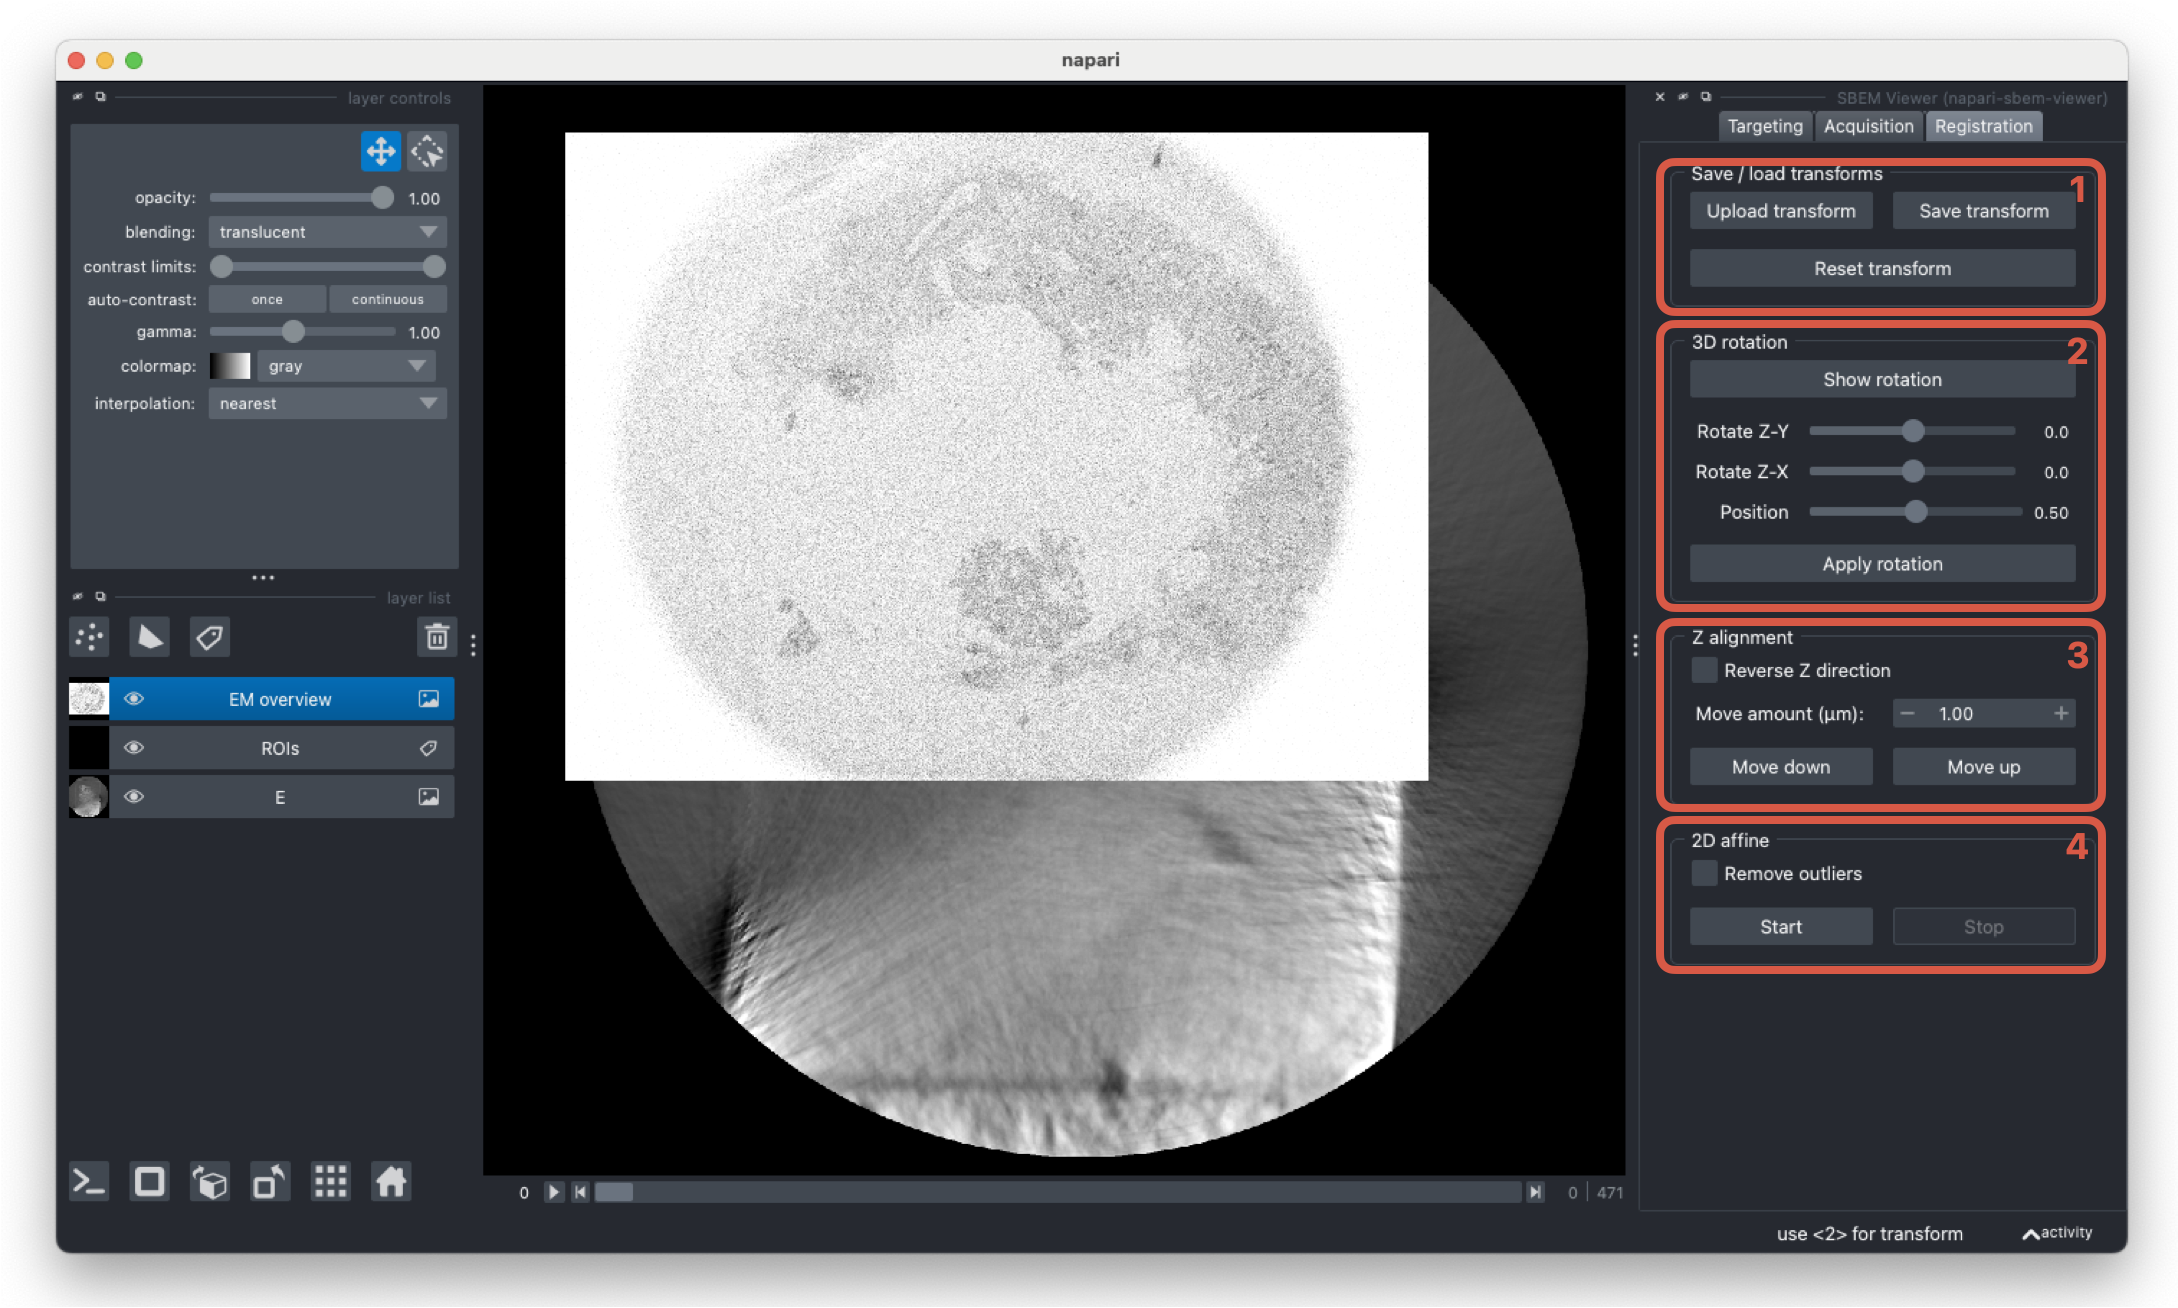Decrease move amount with minus button

(x=1907, y=713)
